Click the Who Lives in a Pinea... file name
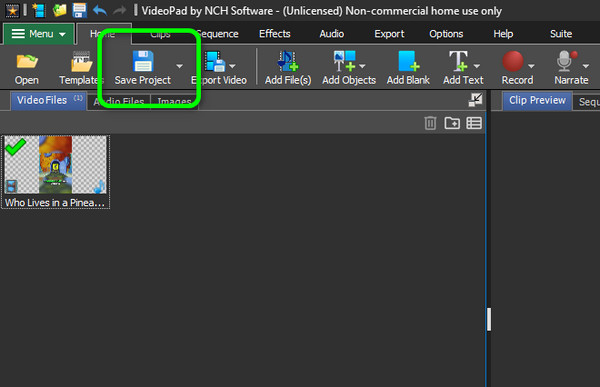 coord(55,202)
